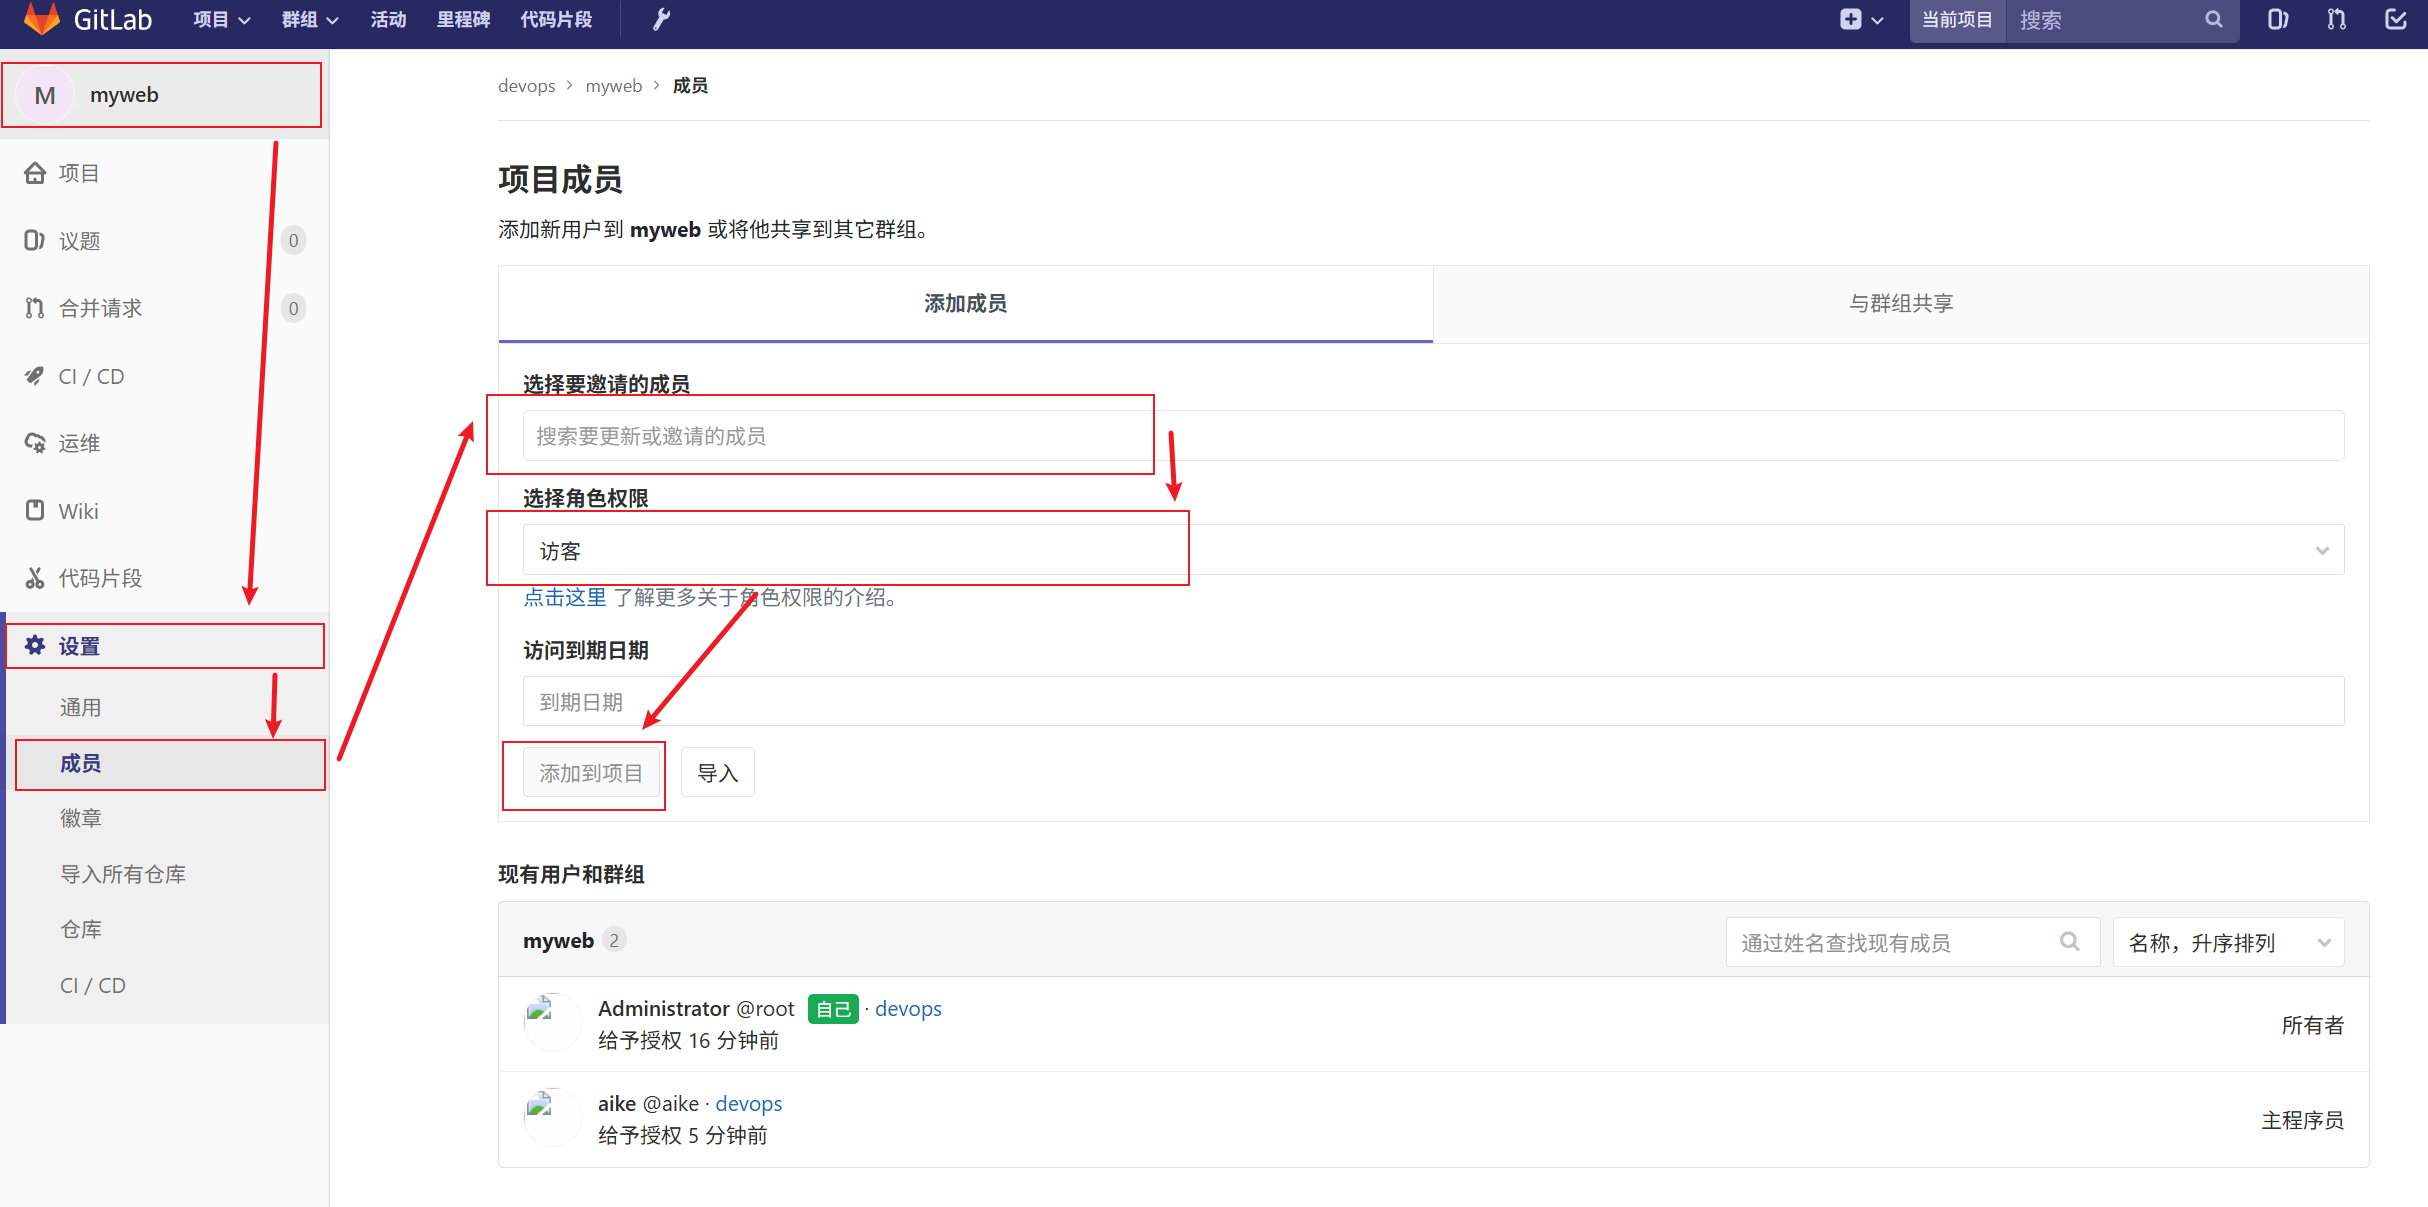Expand the 群组 top menu dropdown
Viewport: 2428px width, 1207px height.
click(309, 19)
